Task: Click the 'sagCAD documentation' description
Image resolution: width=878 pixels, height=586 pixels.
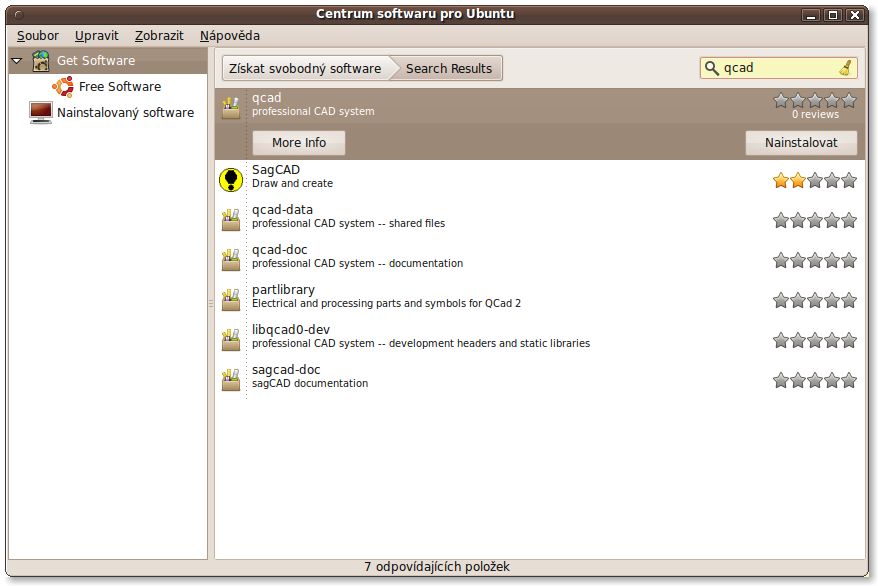Action: pos(310,383)
